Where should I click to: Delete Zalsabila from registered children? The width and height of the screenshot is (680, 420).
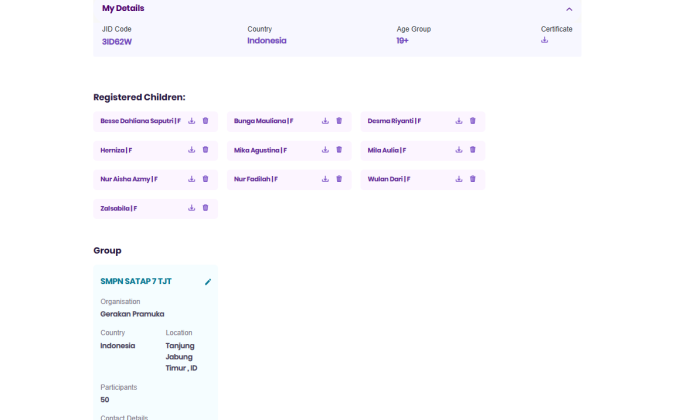click(205, 208)
